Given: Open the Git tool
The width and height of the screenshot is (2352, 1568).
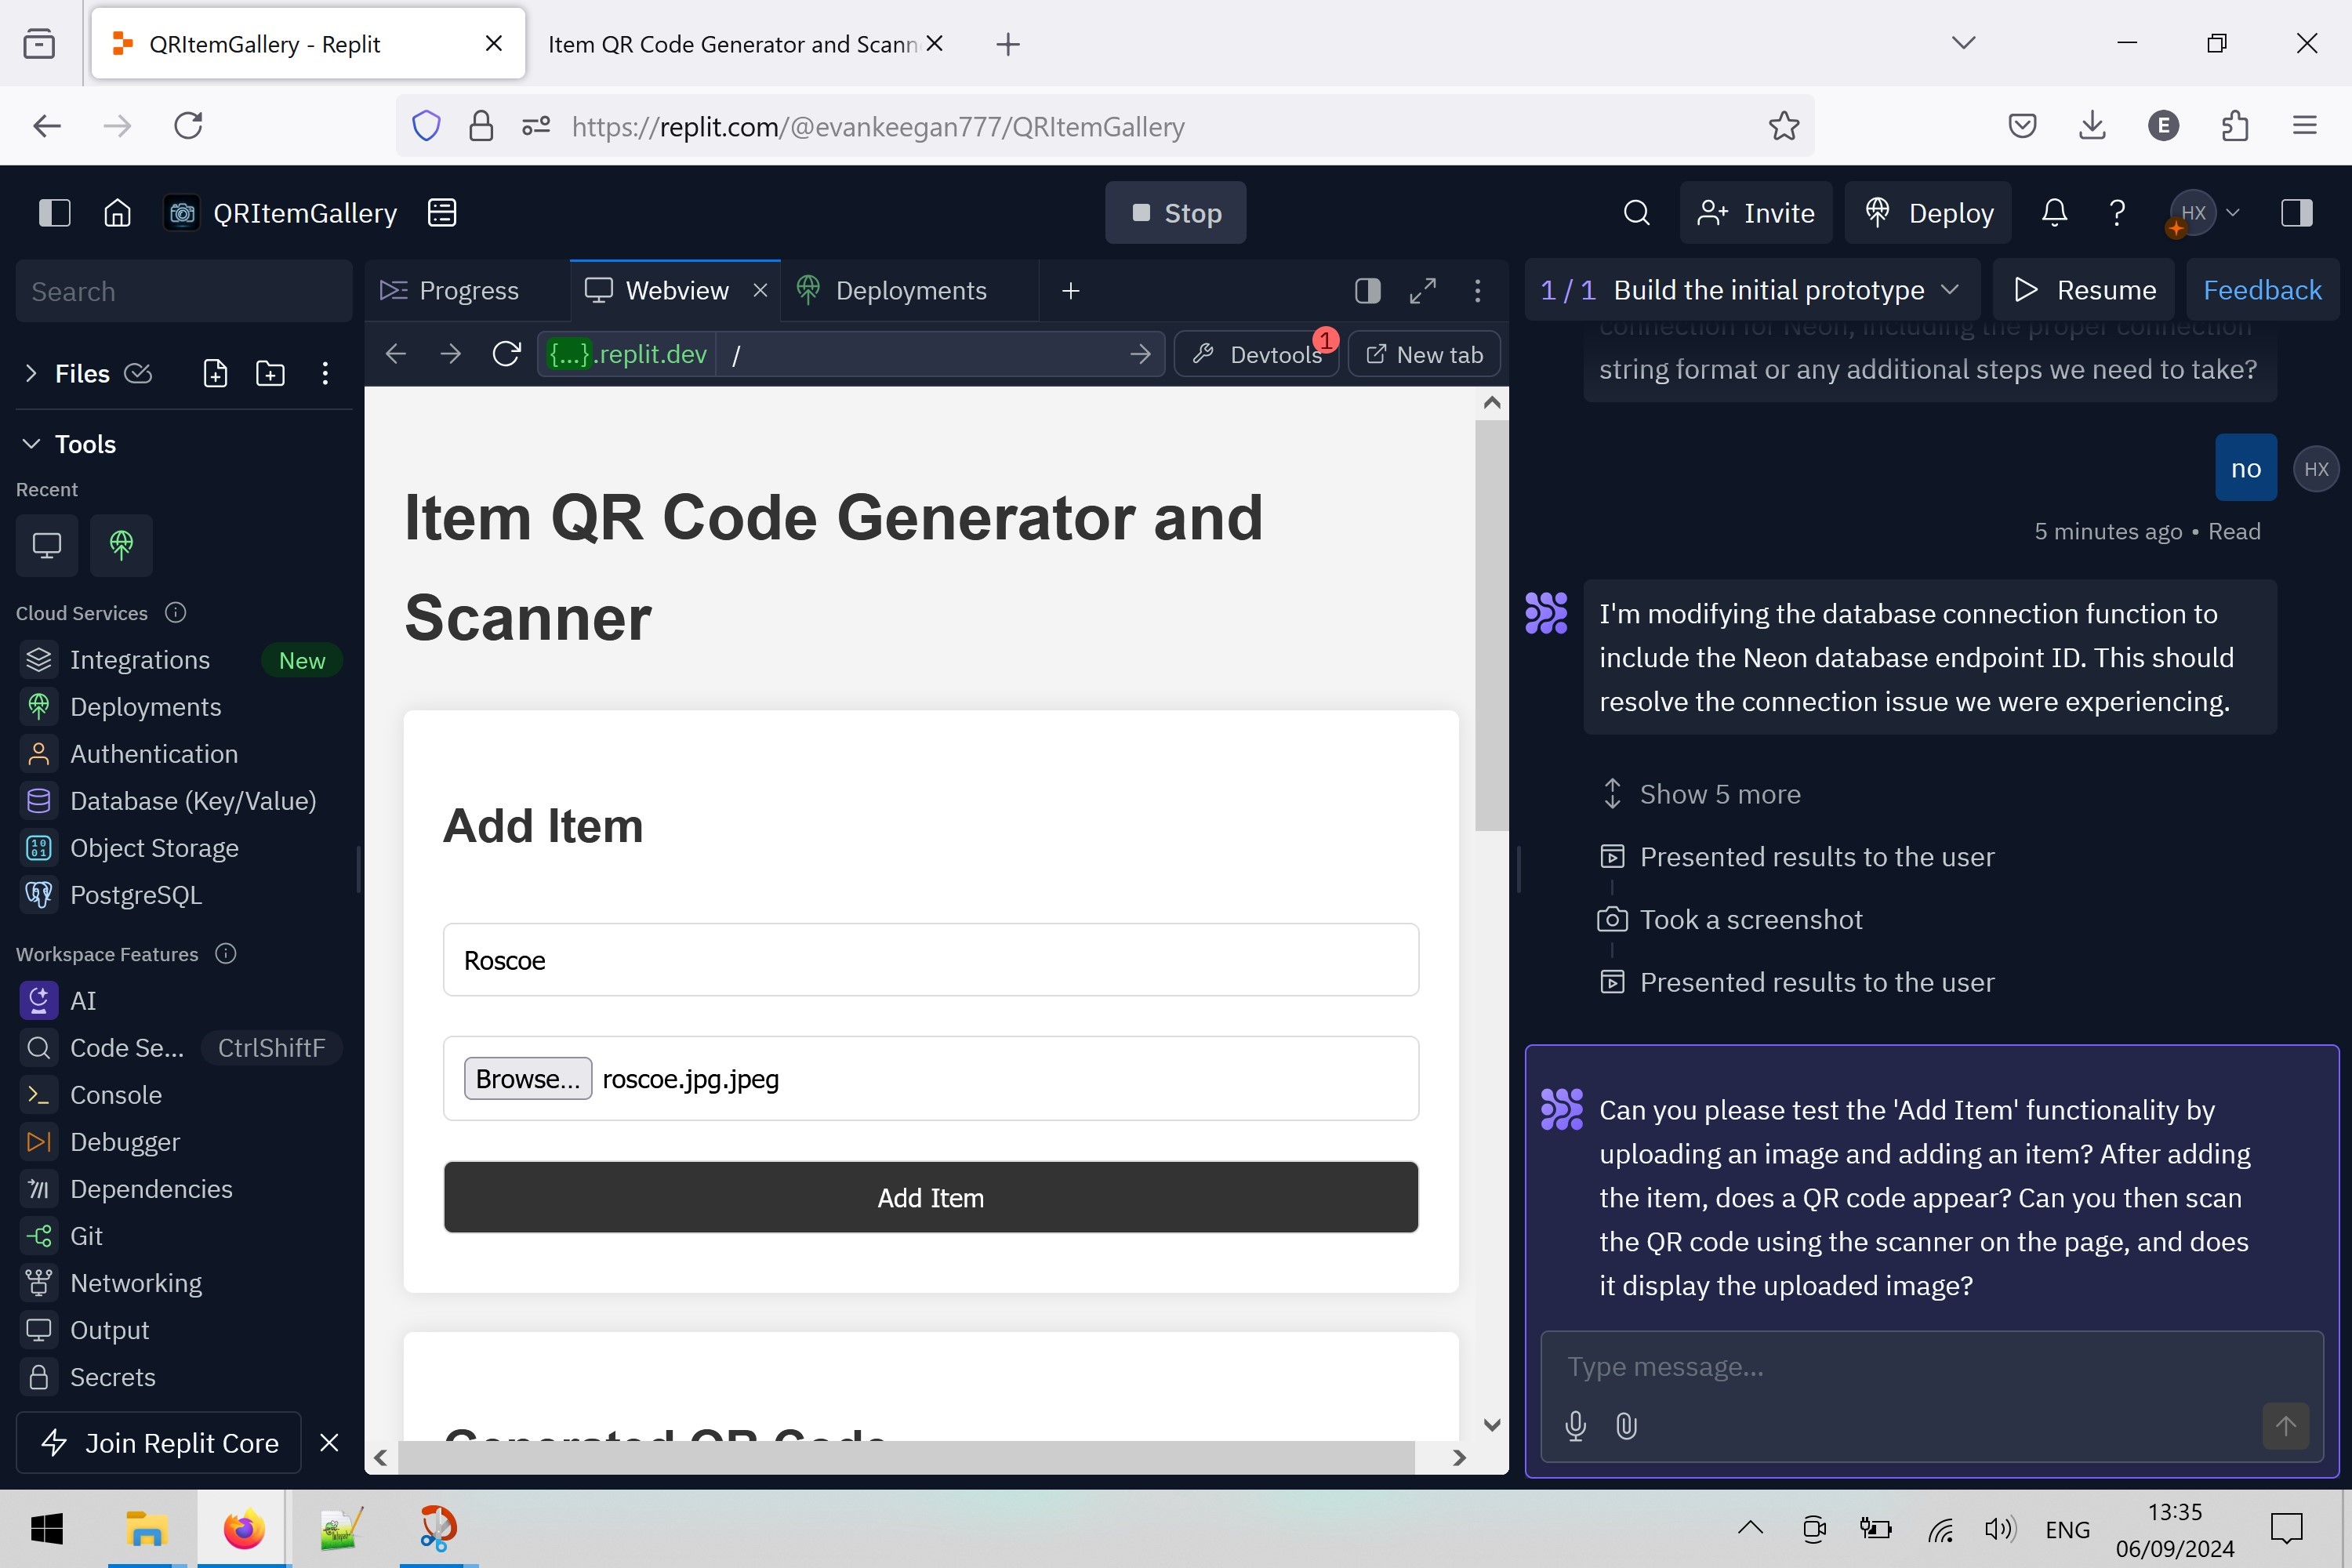Looking at the screenshot, I should (86, 1235).
